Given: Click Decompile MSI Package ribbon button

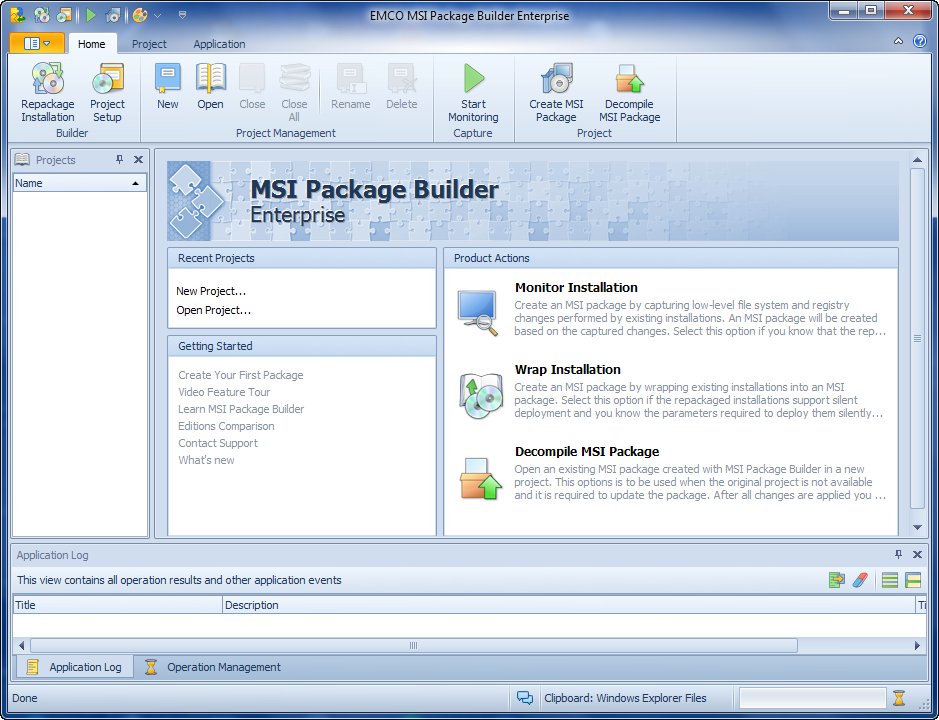Looking at the screenshot, I should tap(629, 93).
